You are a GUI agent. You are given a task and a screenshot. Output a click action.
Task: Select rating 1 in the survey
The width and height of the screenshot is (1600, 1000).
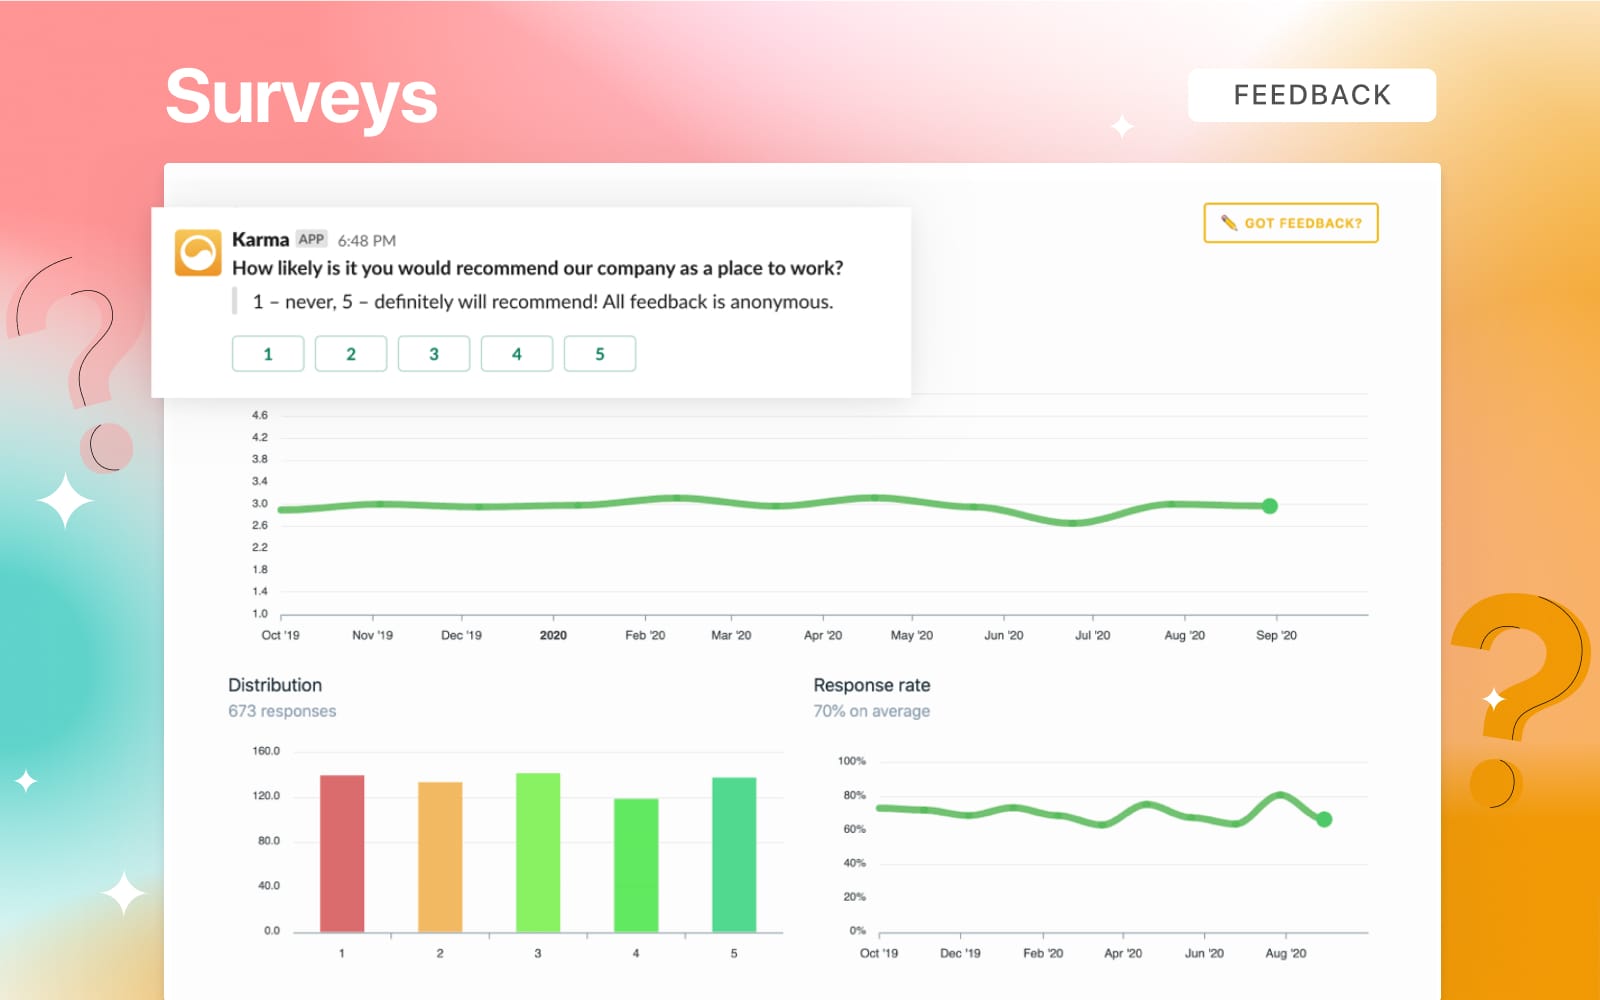point(268,354)
